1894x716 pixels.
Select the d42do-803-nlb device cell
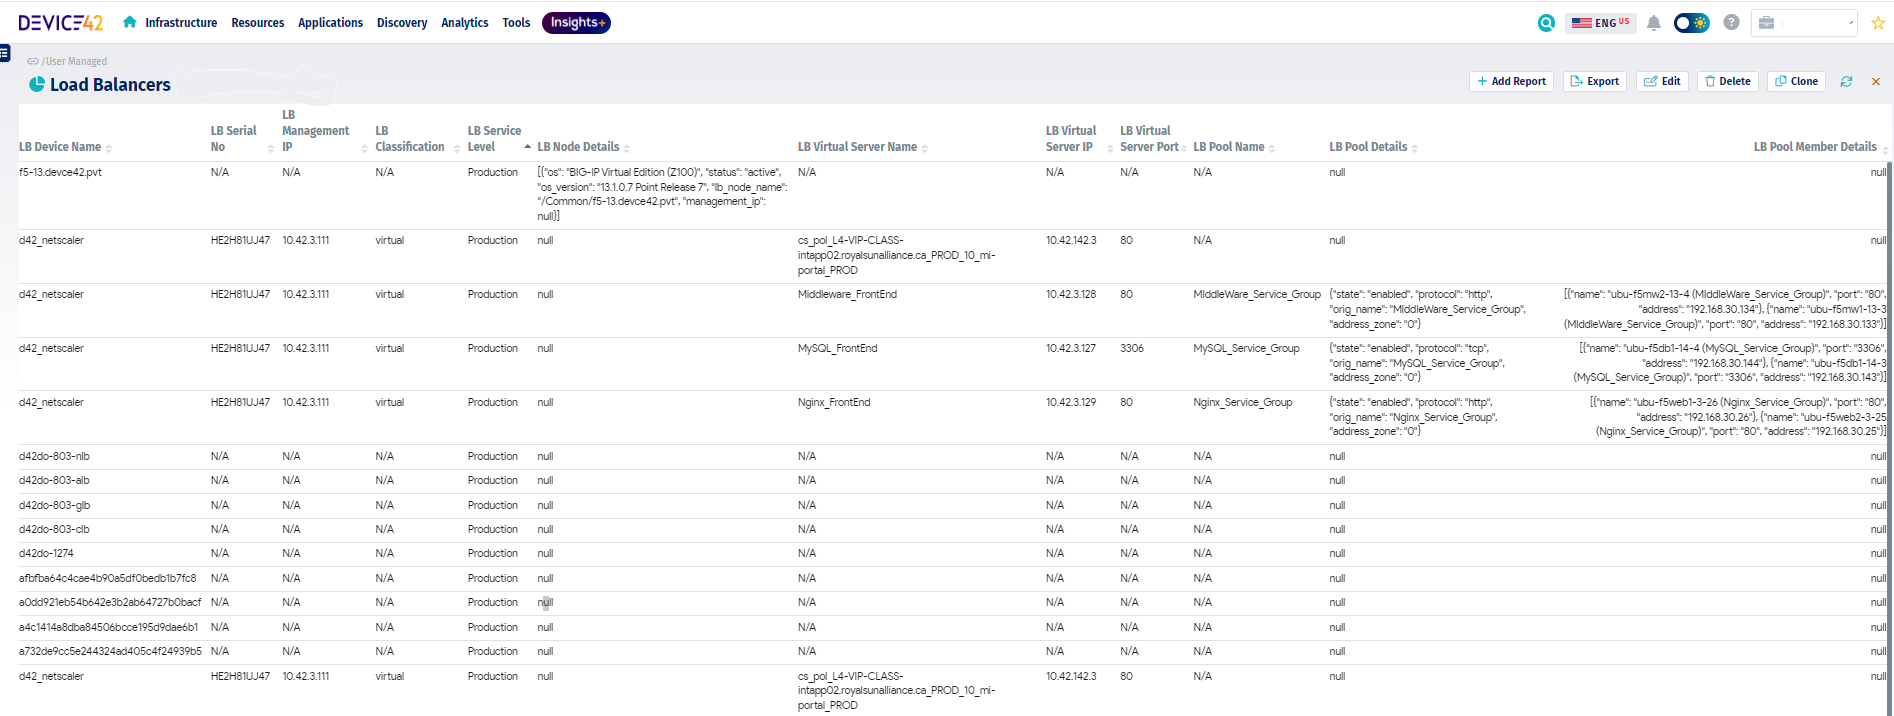pos(54,456)
